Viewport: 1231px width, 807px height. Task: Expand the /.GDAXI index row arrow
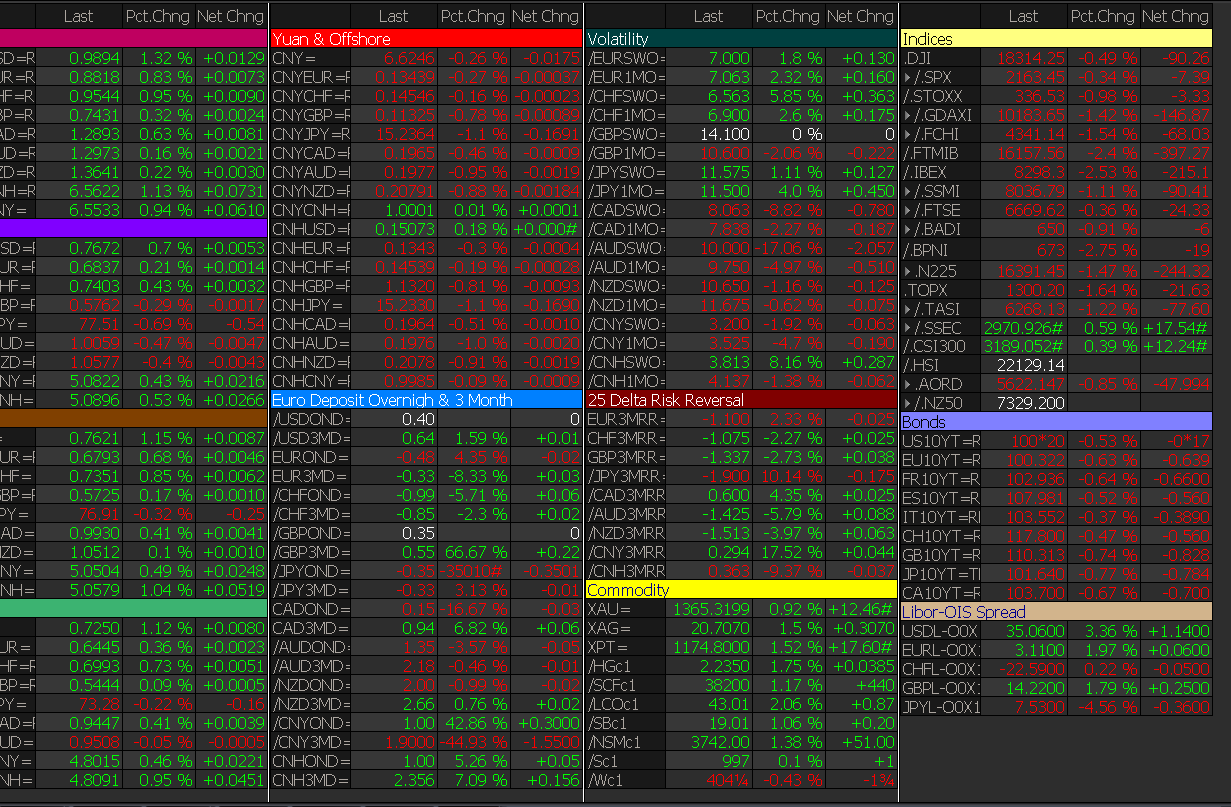tap(907, 116)
